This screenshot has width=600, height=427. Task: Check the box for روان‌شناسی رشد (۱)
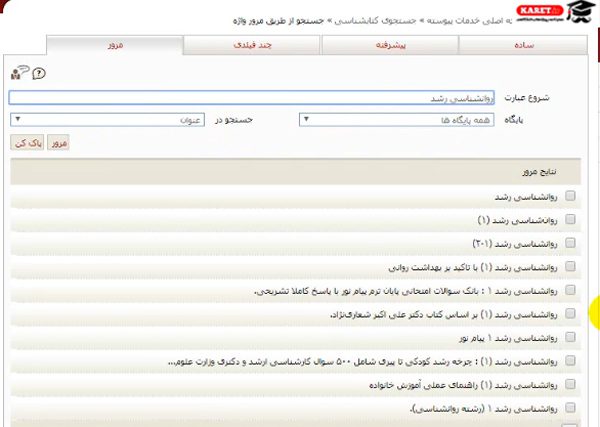click(570, 219)
